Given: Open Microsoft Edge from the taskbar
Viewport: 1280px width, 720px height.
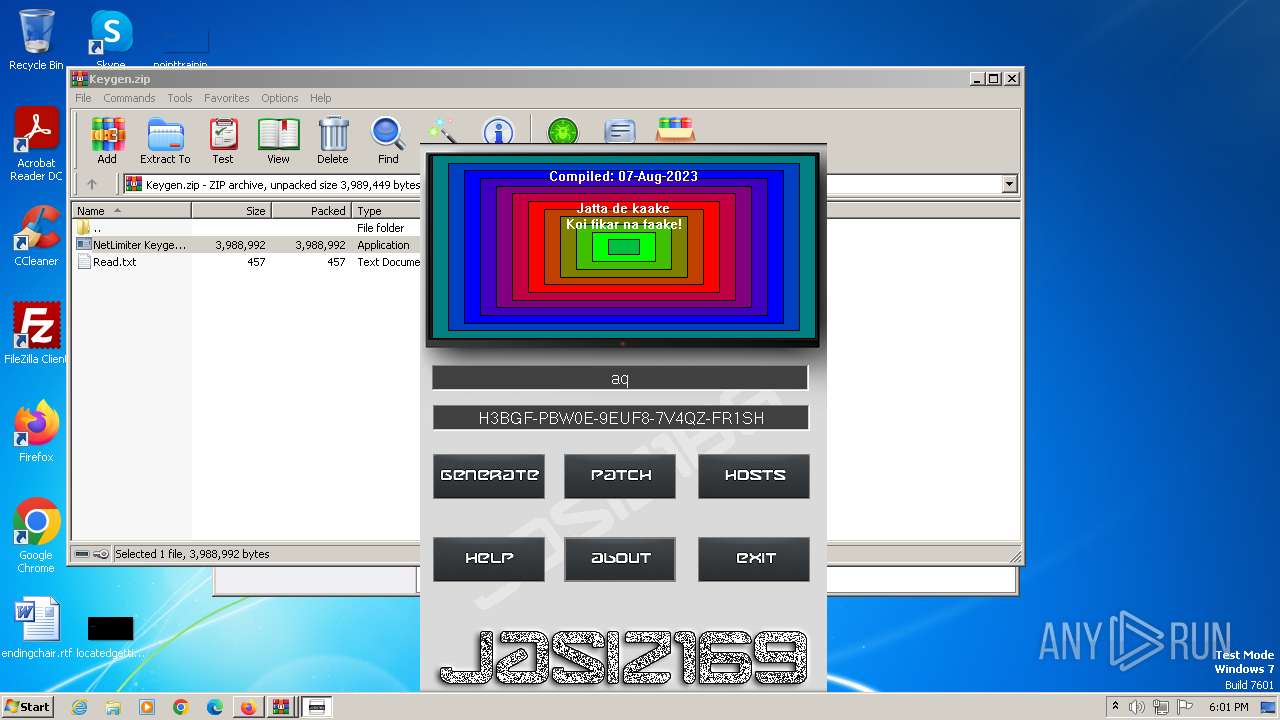Looking at the screenshot, I should pyautogui.click(x=215, y=707).
